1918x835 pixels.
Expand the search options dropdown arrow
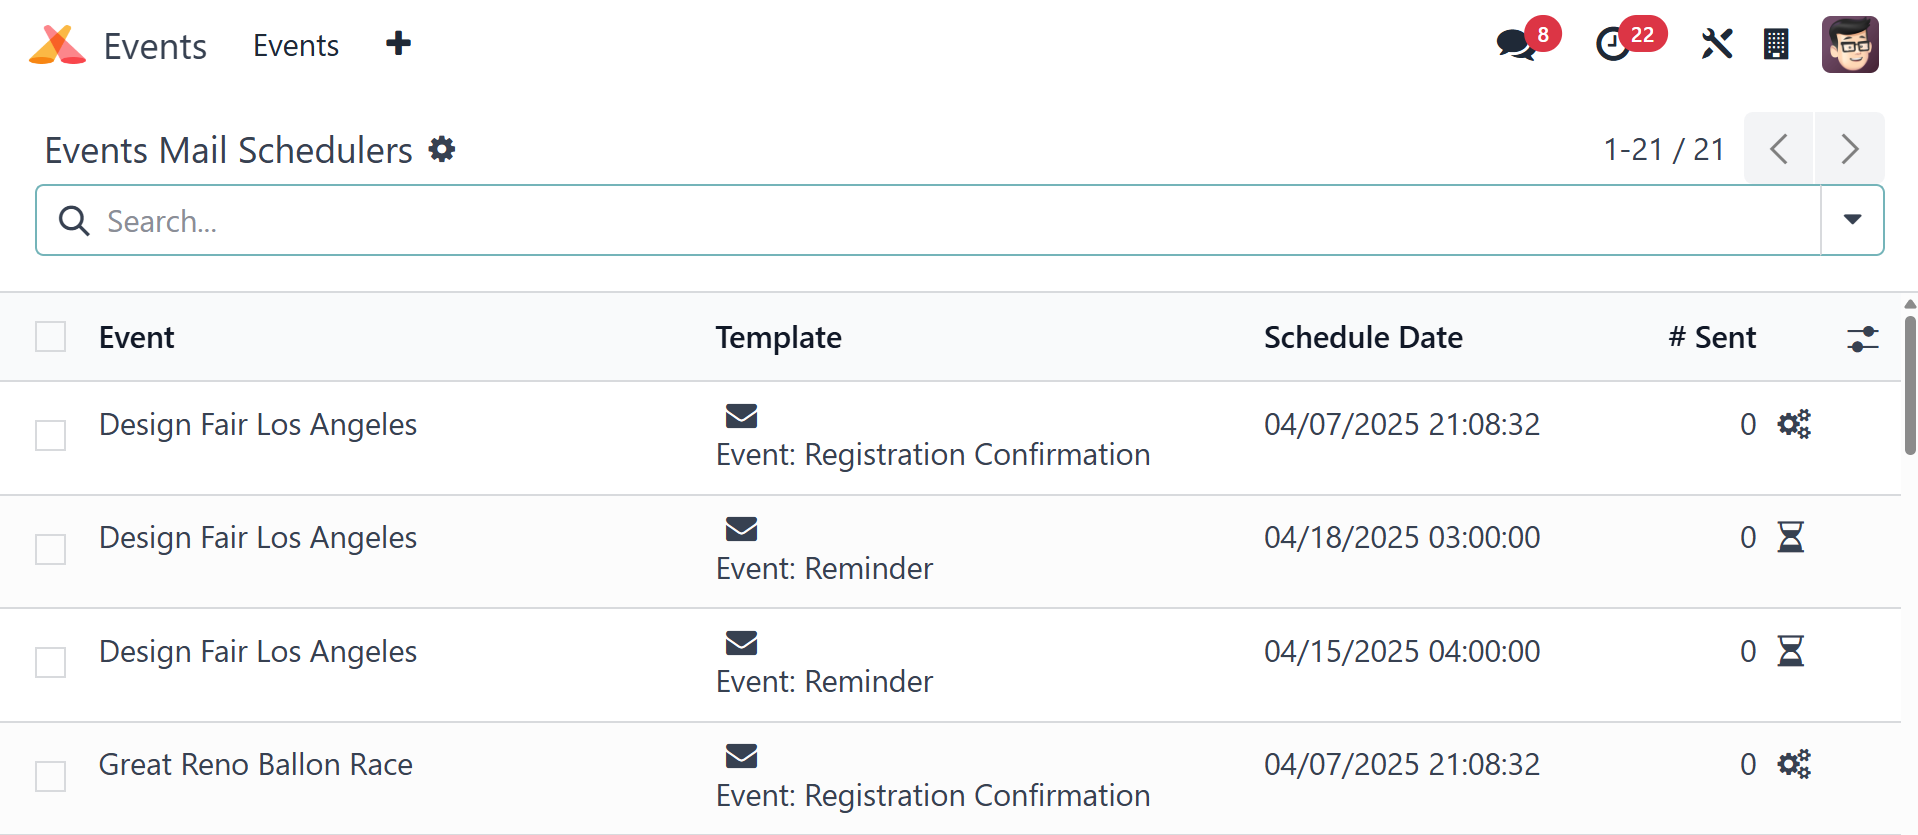[x=1852, y=220]
